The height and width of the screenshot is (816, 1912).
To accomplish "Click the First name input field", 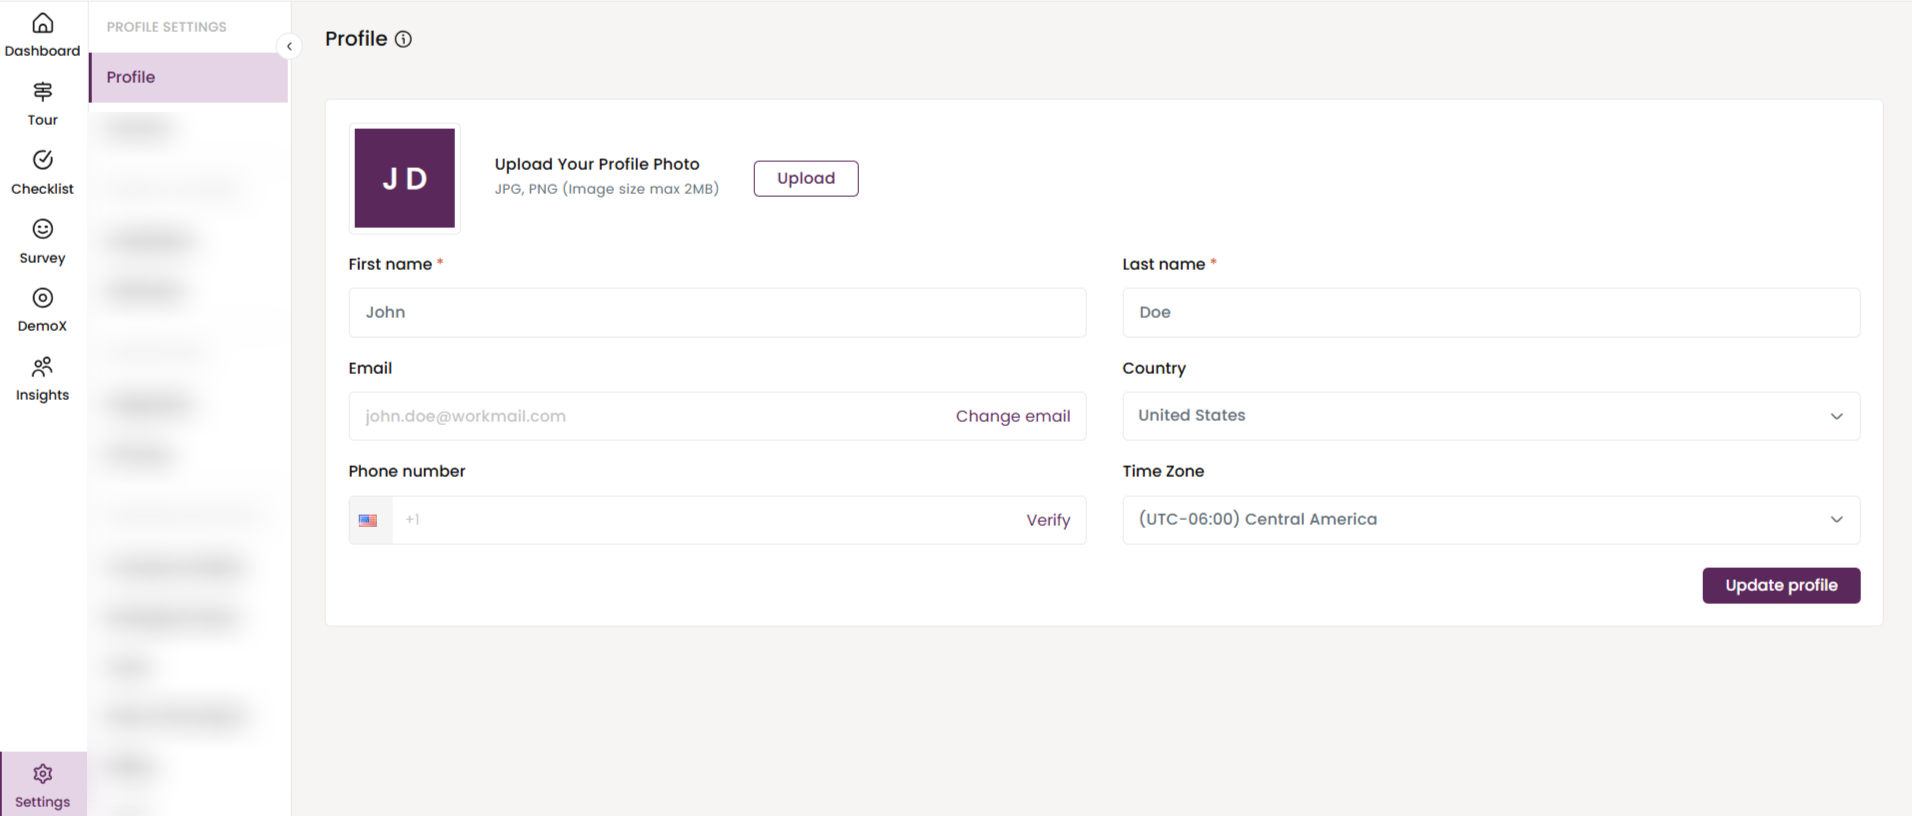I will pyautogui.click(x=716, y=312).
